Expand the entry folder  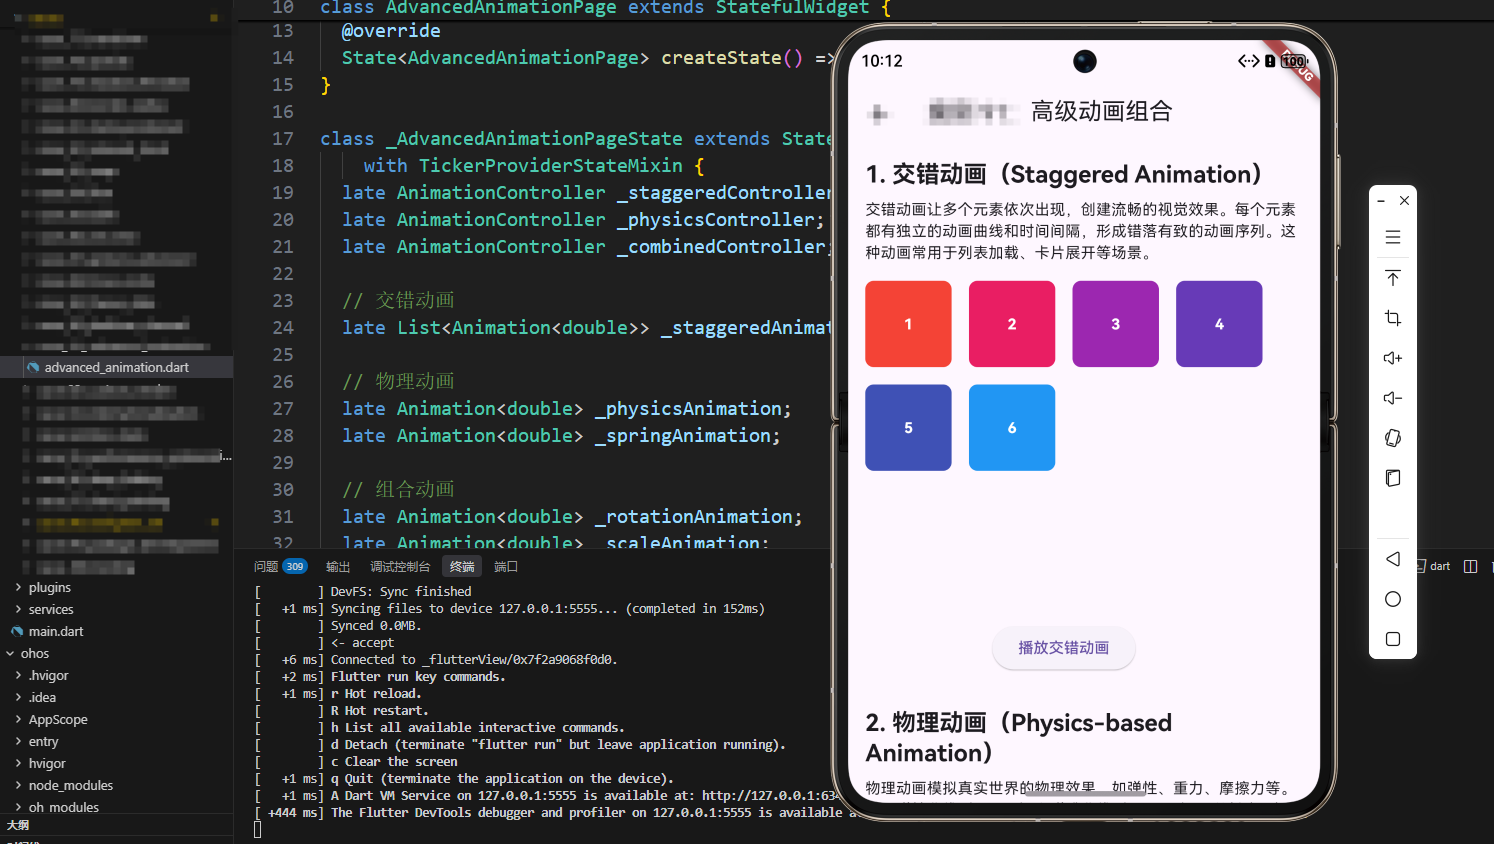point(18,741)
